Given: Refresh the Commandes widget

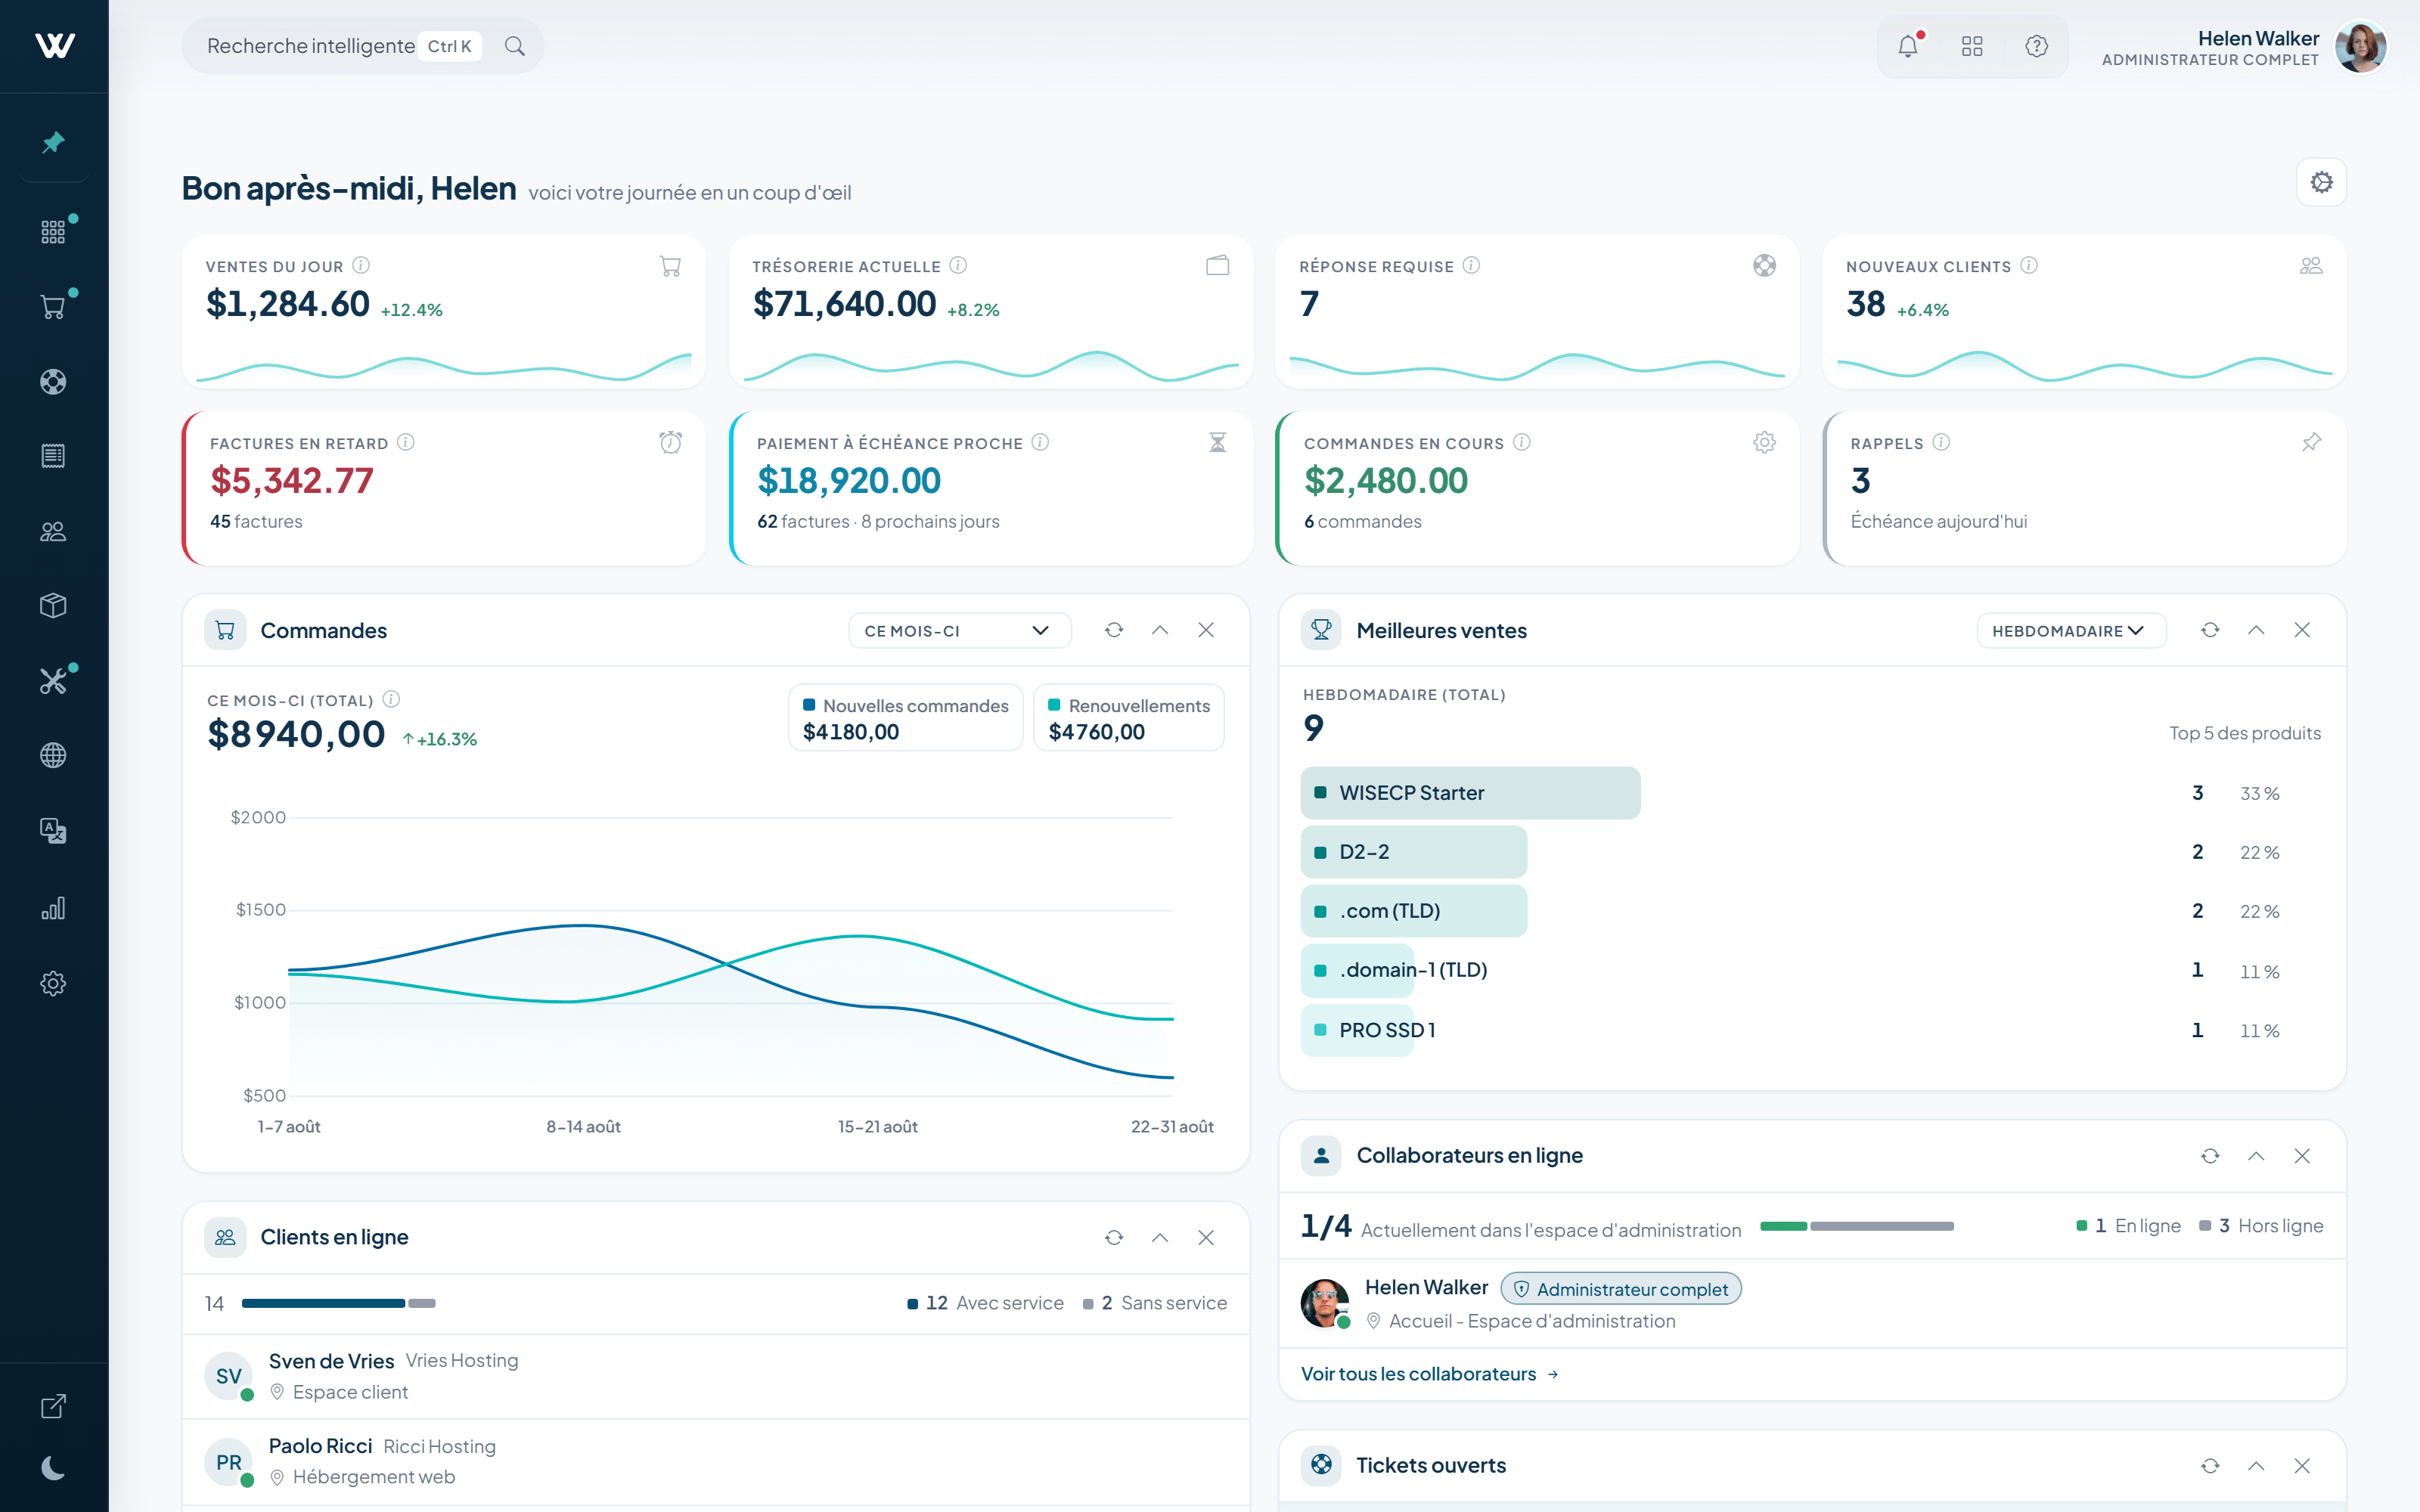Looking at the screenshot, I should click(1114, 630).
